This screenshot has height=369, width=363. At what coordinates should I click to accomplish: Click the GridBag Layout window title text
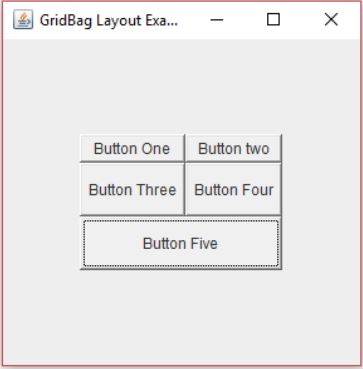tap(109, 21)
